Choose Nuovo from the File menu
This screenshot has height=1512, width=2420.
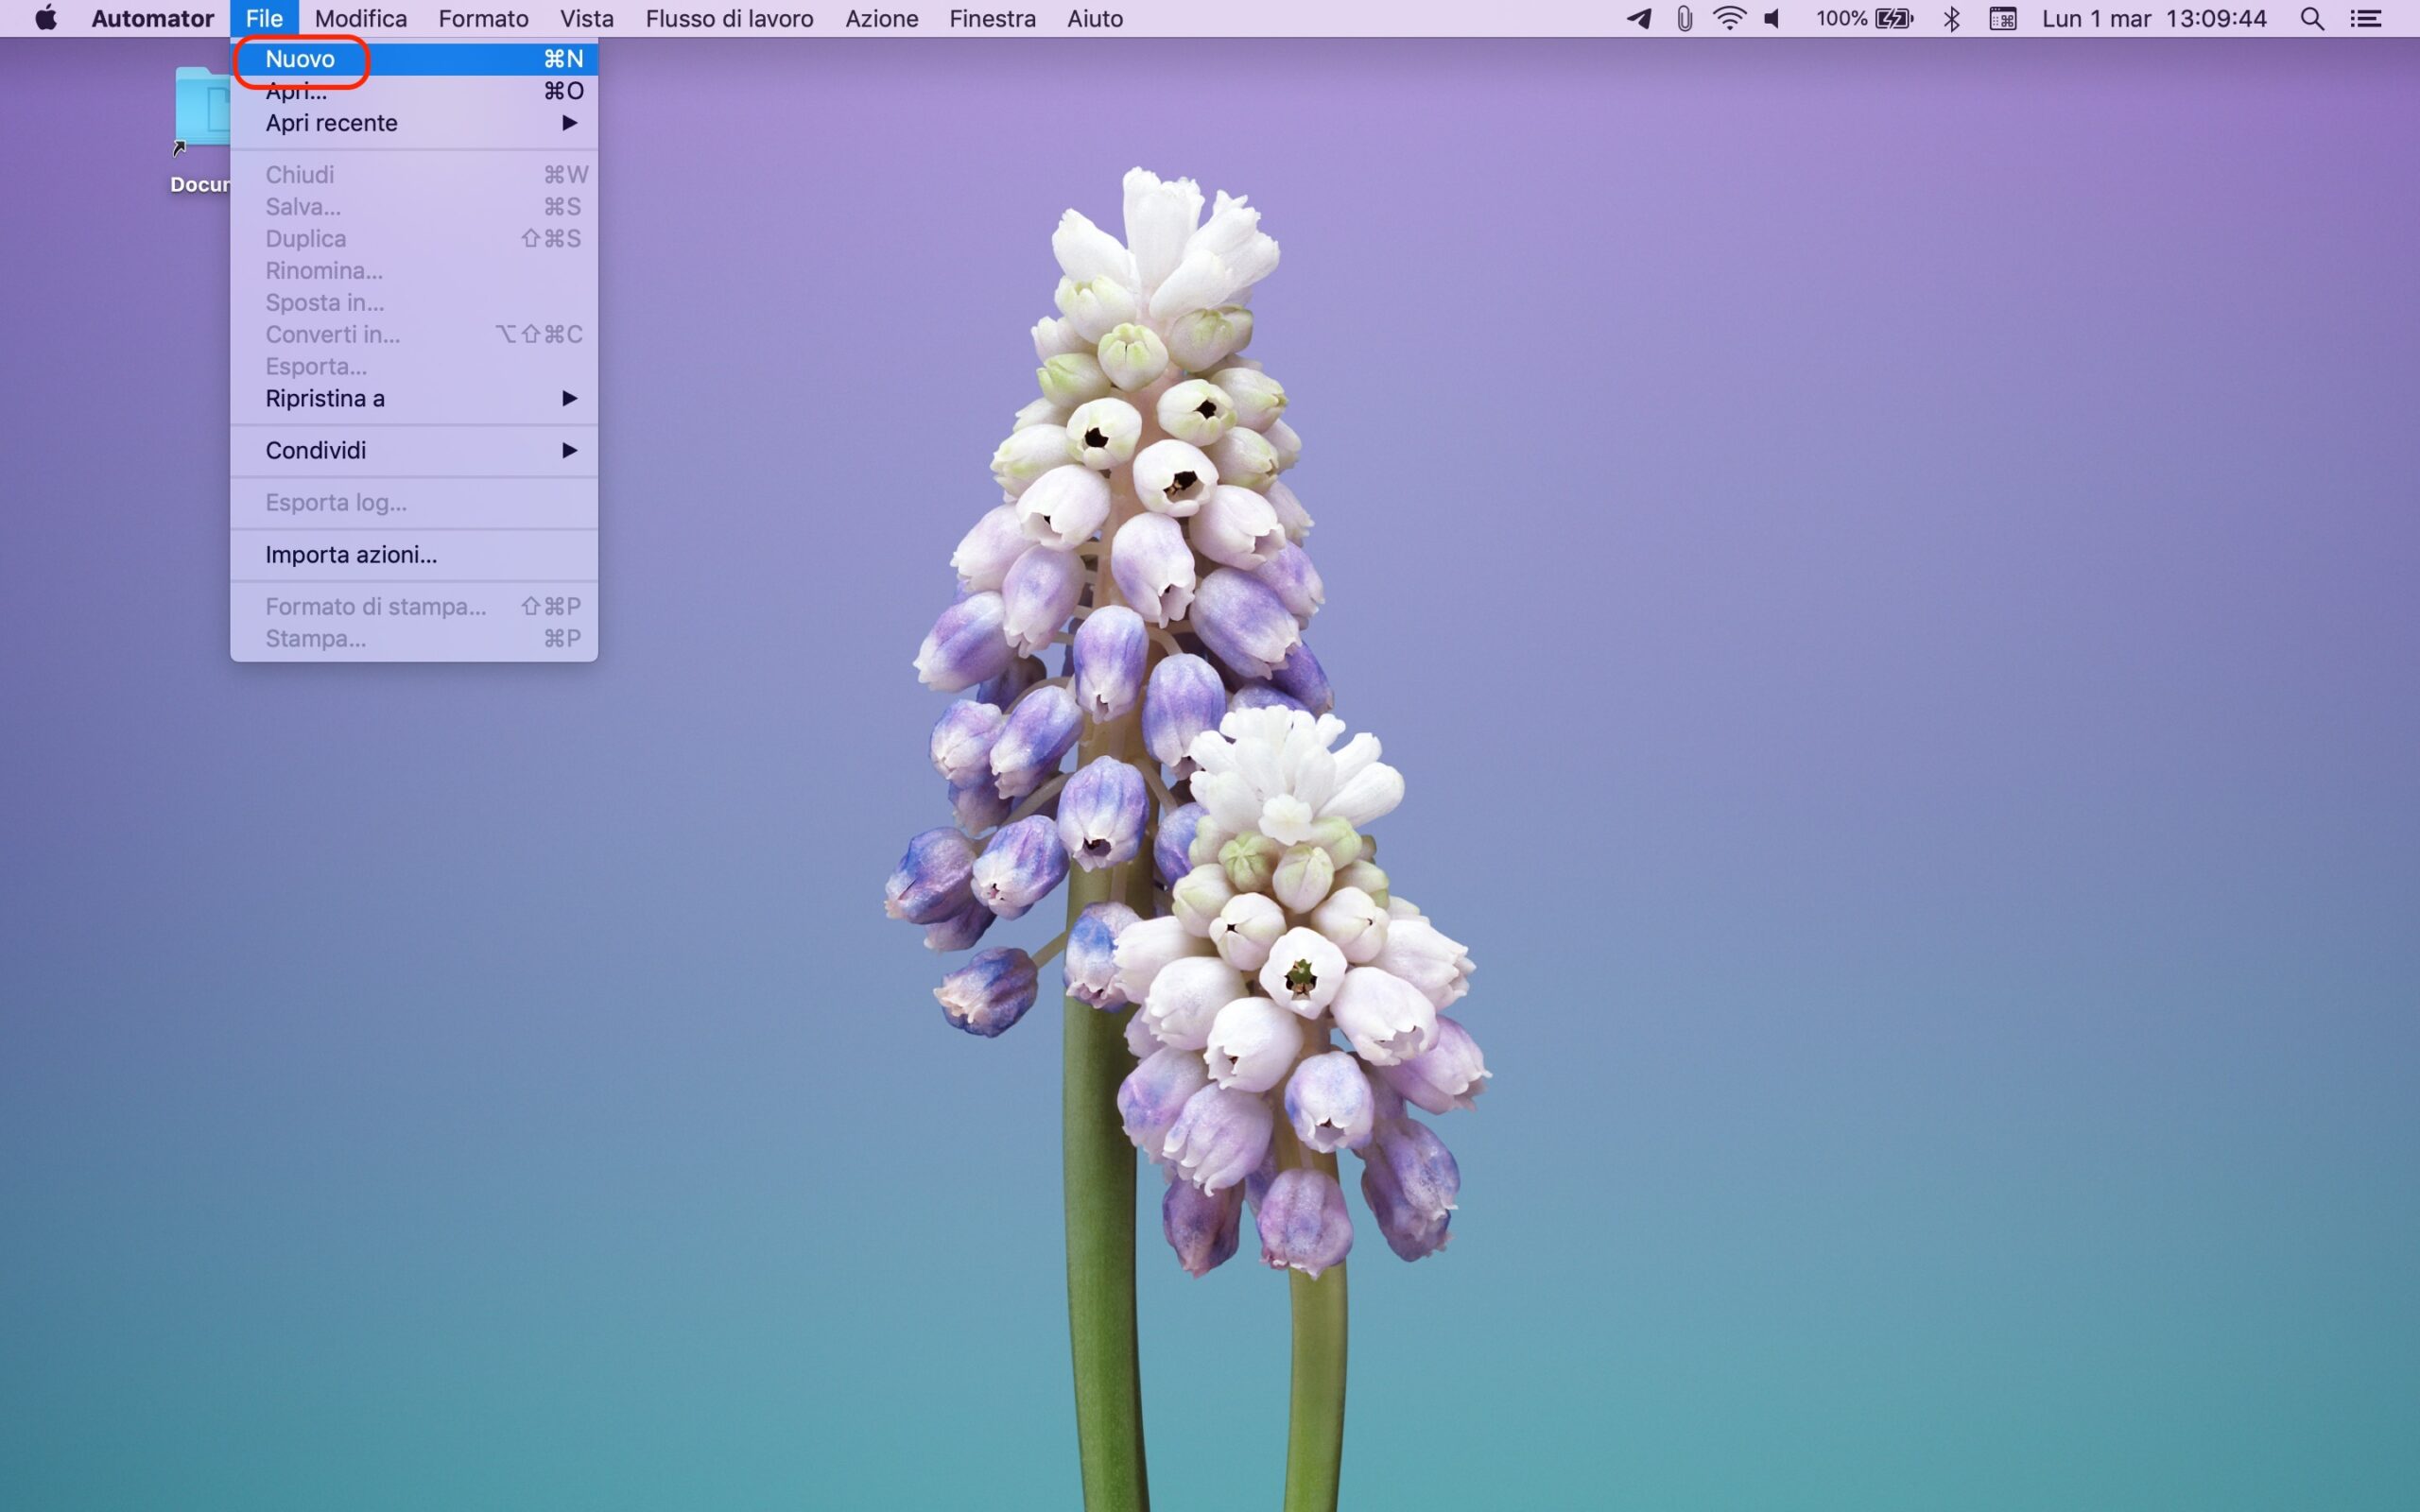(x=300, y=59)
